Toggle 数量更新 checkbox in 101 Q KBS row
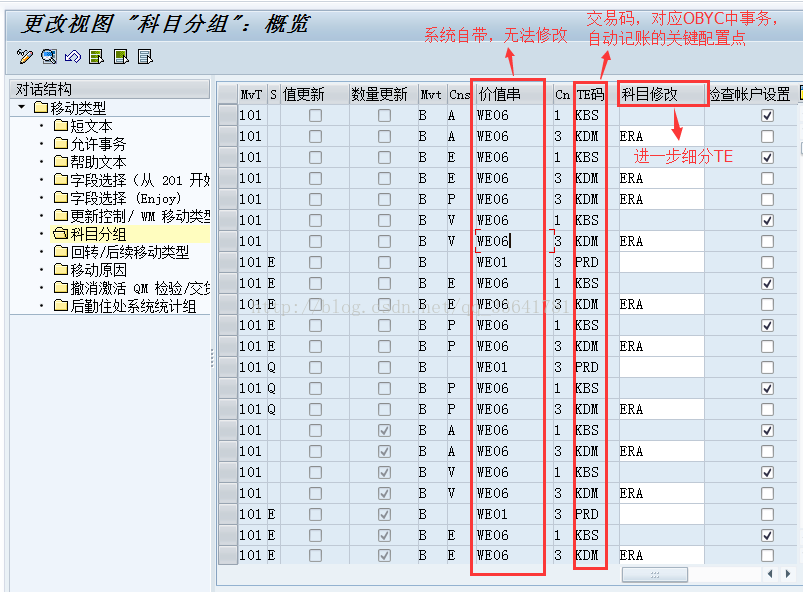Image resolution: width=803 pixels, height=592 pixels. point(384,389)
